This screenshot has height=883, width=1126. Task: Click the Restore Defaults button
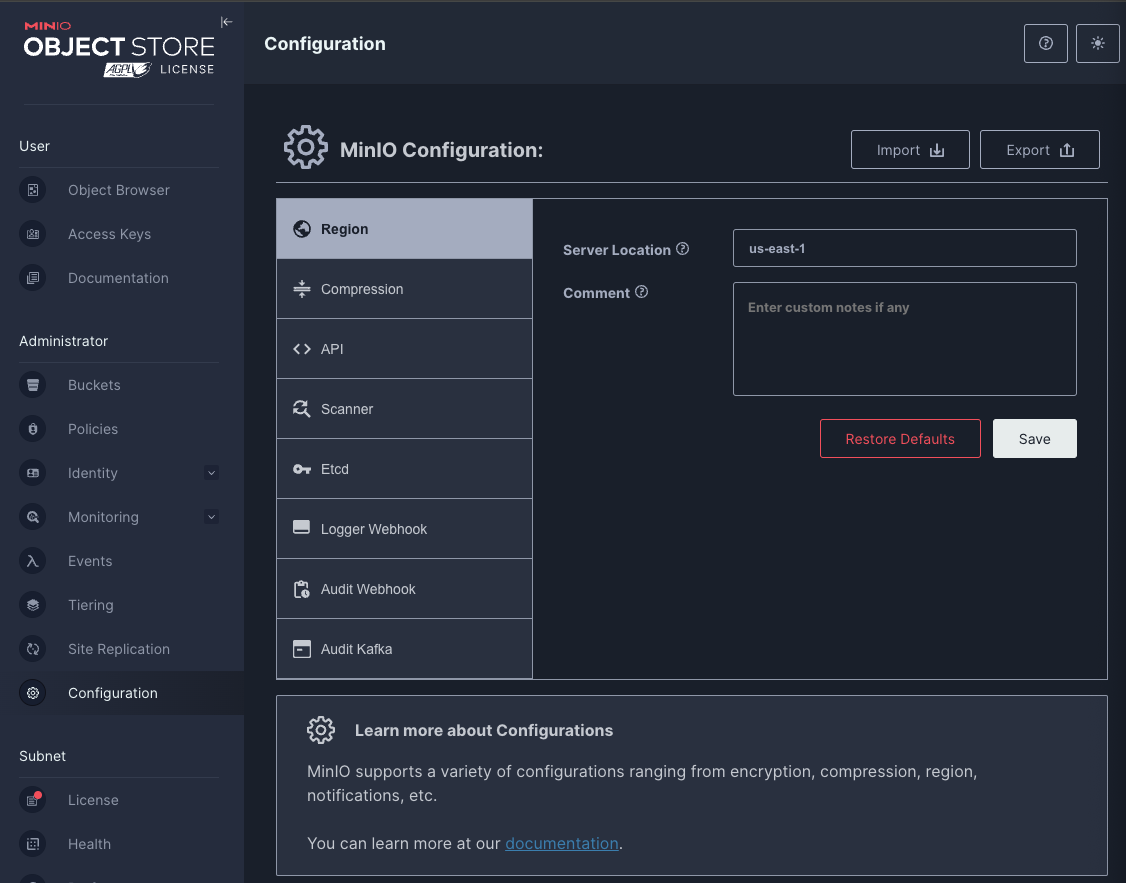tap(900, 439)
